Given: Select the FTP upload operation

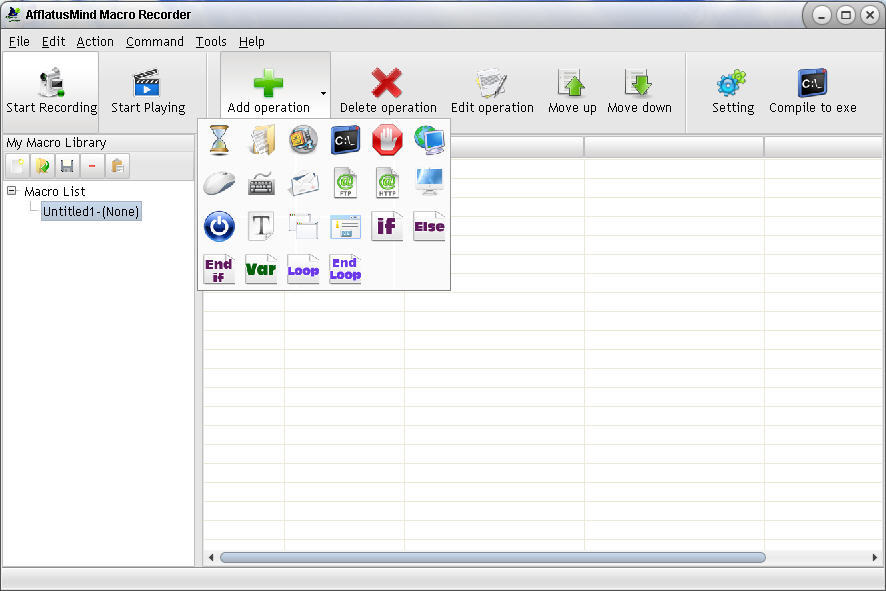Looking at the screenshot, I should [345, 183].
